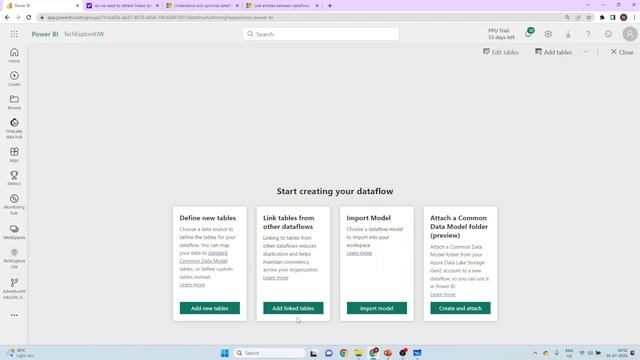Viewport: 640px width, 360px height.
Task: Reload the page with browser refresh
Action: (x=29, y=18)
